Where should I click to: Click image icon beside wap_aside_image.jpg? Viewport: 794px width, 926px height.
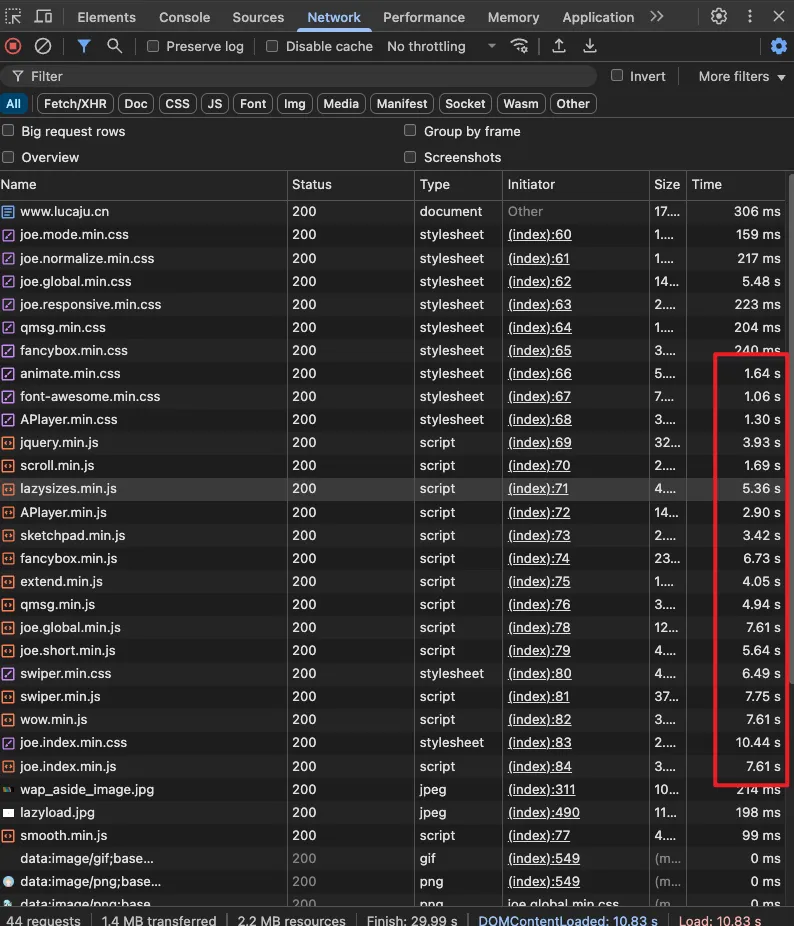click(x=8, y=790)
